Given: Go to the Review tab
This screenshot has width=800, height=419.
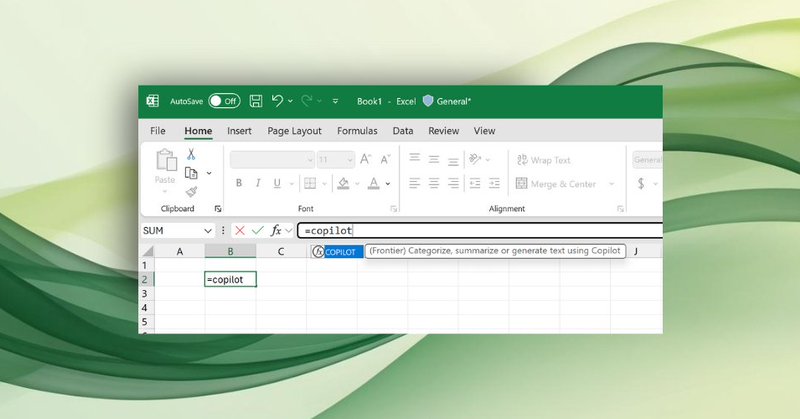Looking at the screenshot, I should click(443, 131).
